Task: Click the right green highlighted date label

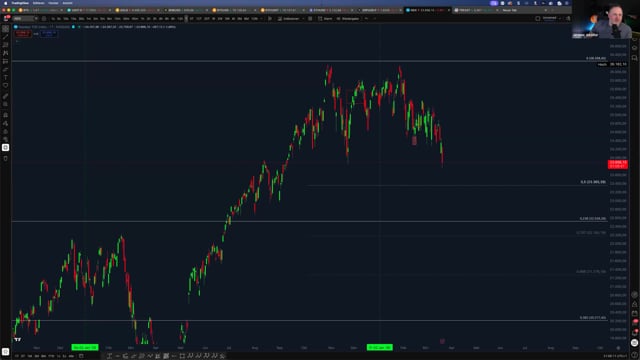Action: [380, 347]
